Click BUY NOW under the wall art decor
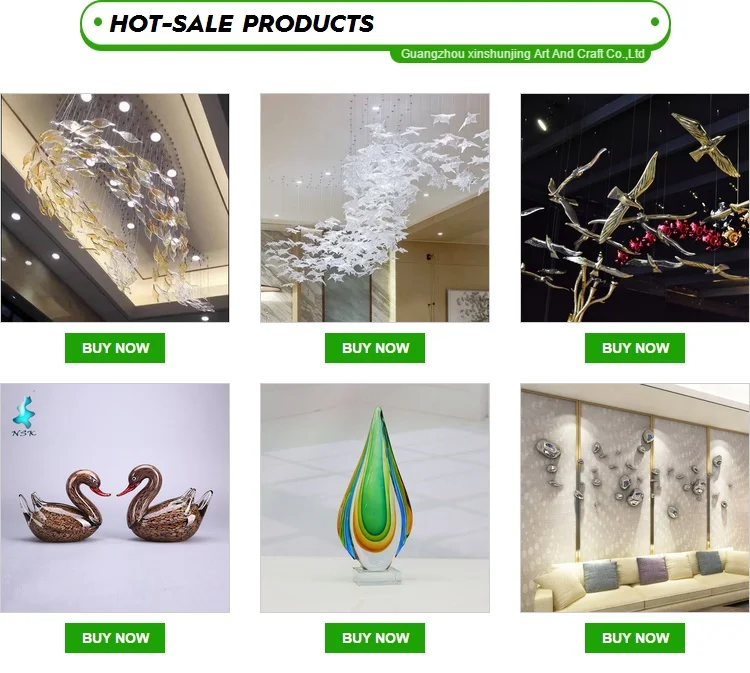 (x=635, y=638)
